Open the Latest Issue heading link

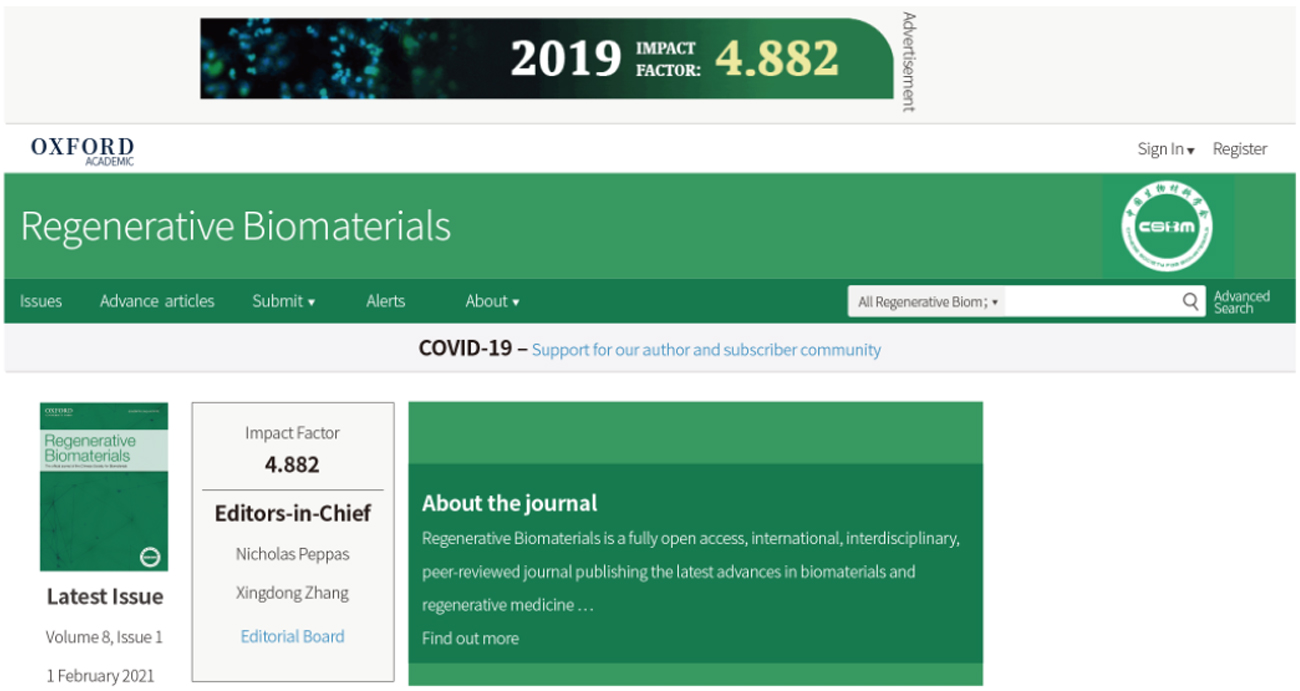[x=104, y=597]
